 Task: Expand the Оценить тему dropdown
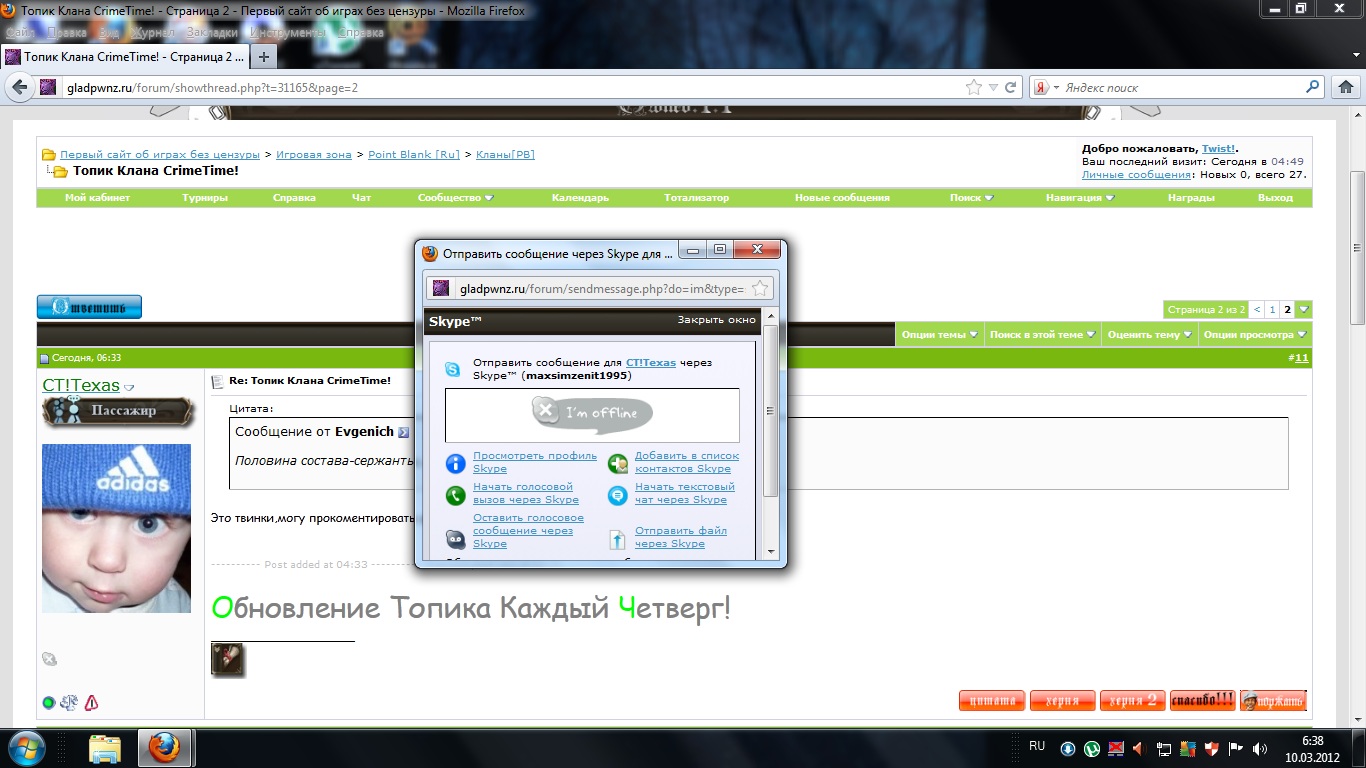(x=1149, y=335)
